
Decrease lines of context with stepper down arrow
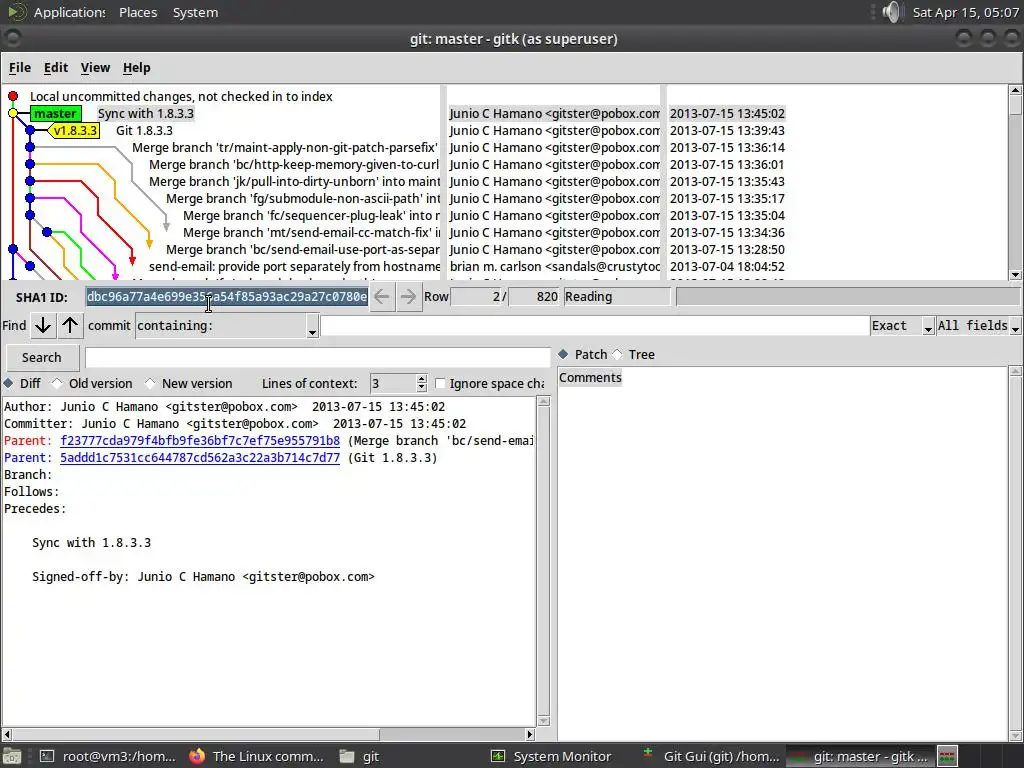(x=422, y=388)
